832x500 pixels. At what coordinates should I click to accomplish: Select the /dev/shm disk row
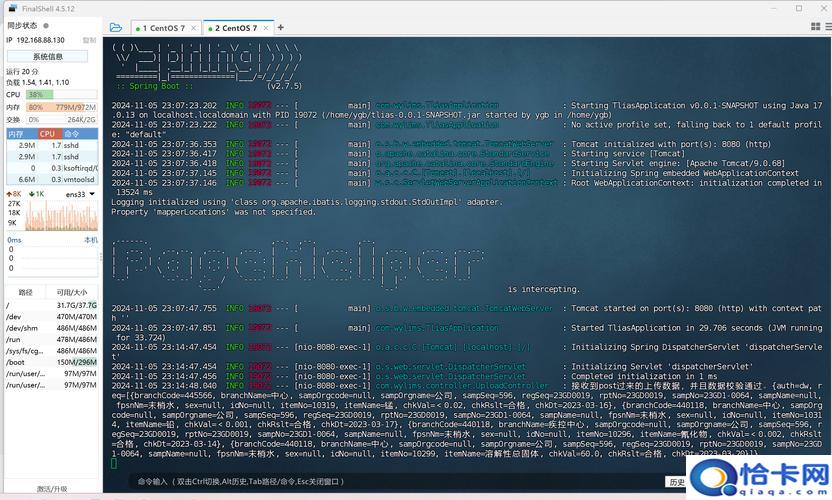(x=51, y=329)
